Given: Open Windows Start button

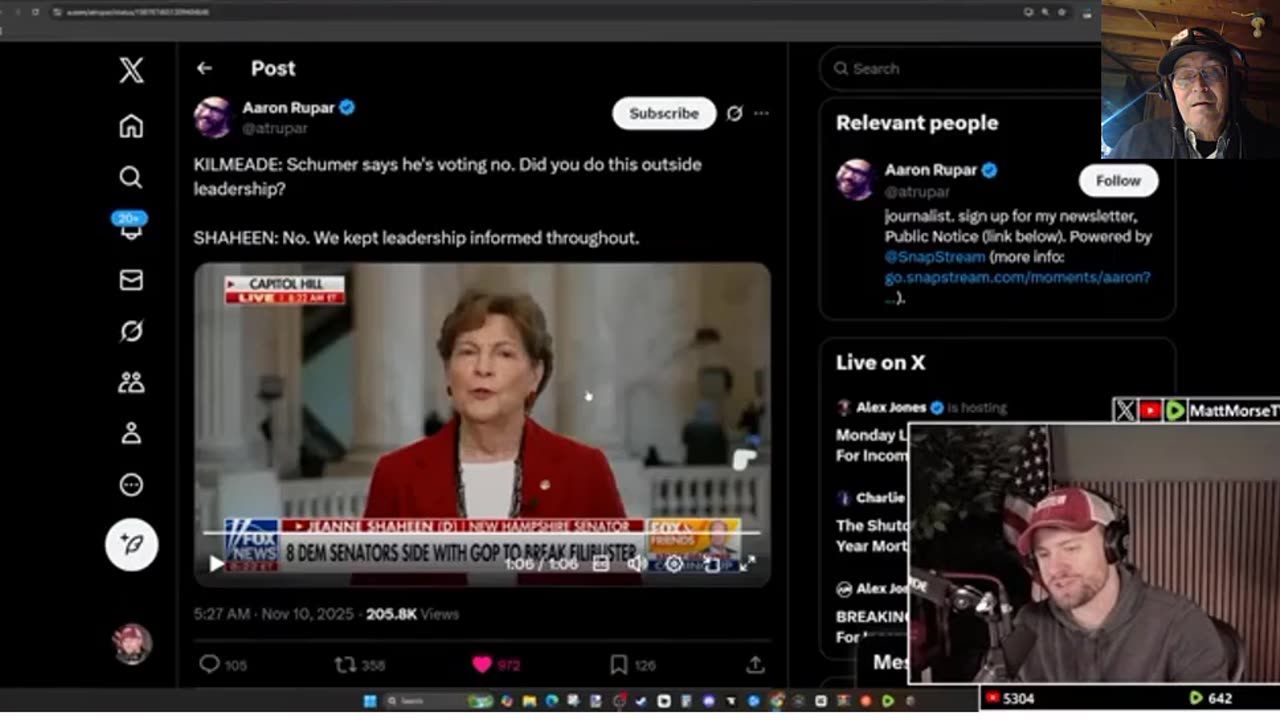Looking at the screenshot, I should point(369,701).
